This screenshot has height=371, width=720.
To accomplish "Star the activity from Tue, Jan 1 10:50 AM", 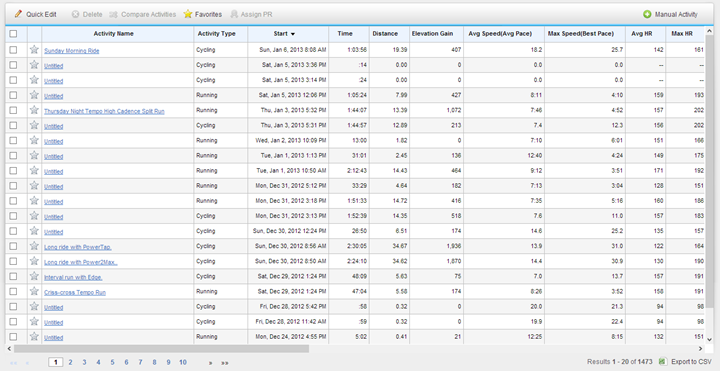I will (x=34, y=171).
